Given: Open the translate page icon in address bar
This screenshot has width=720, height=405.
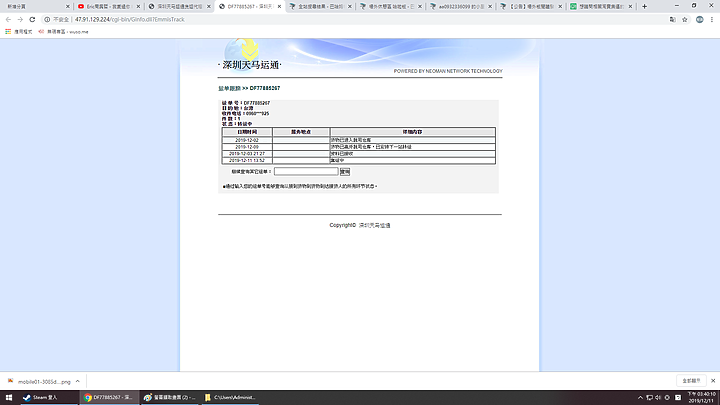Looking at the screenshot, I should (672, 19).
